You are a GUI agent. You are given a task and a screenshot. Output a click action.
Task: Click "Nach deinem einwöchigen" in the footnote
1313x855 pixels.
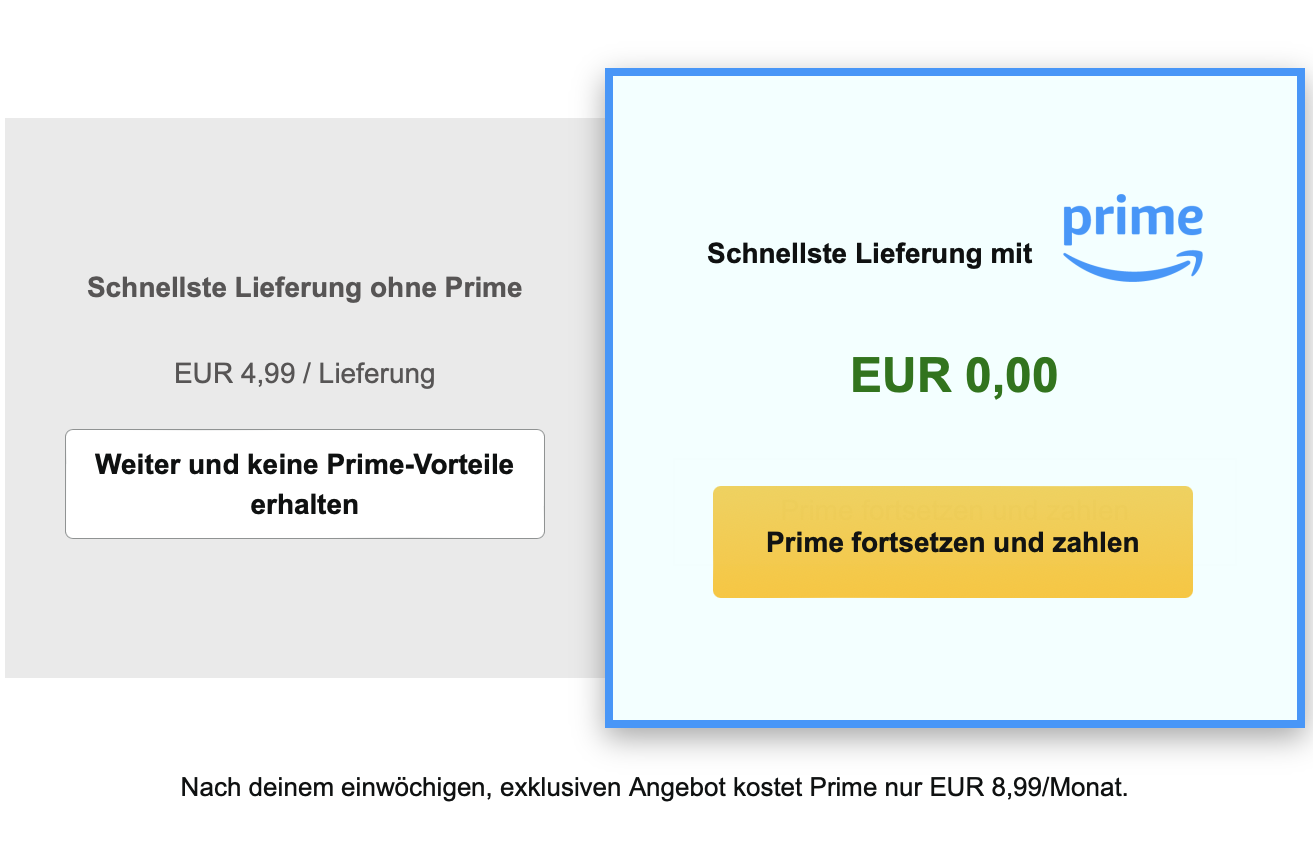tap(333, 788)
